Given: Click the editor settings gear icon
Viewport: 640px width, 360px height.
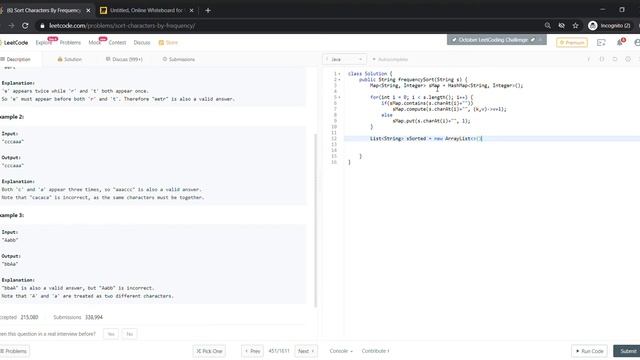Looking at the screenshot, I should click(628, 60).
